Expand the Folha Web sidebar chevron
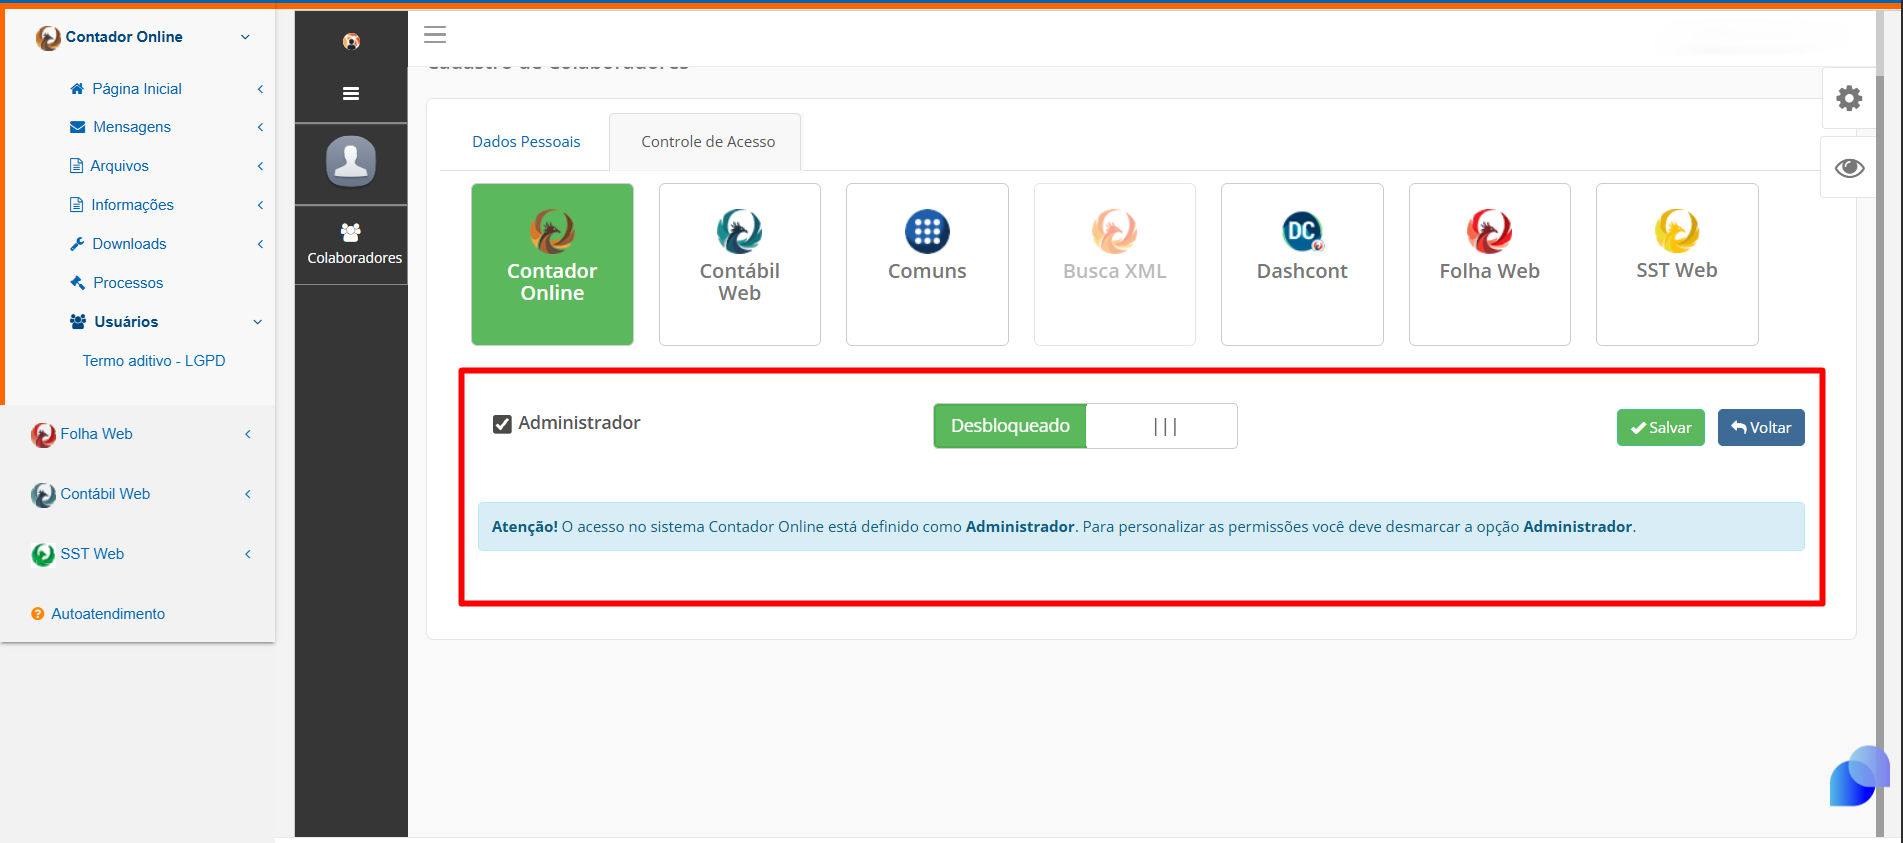The image size is (1903, 843). (247, 434)
